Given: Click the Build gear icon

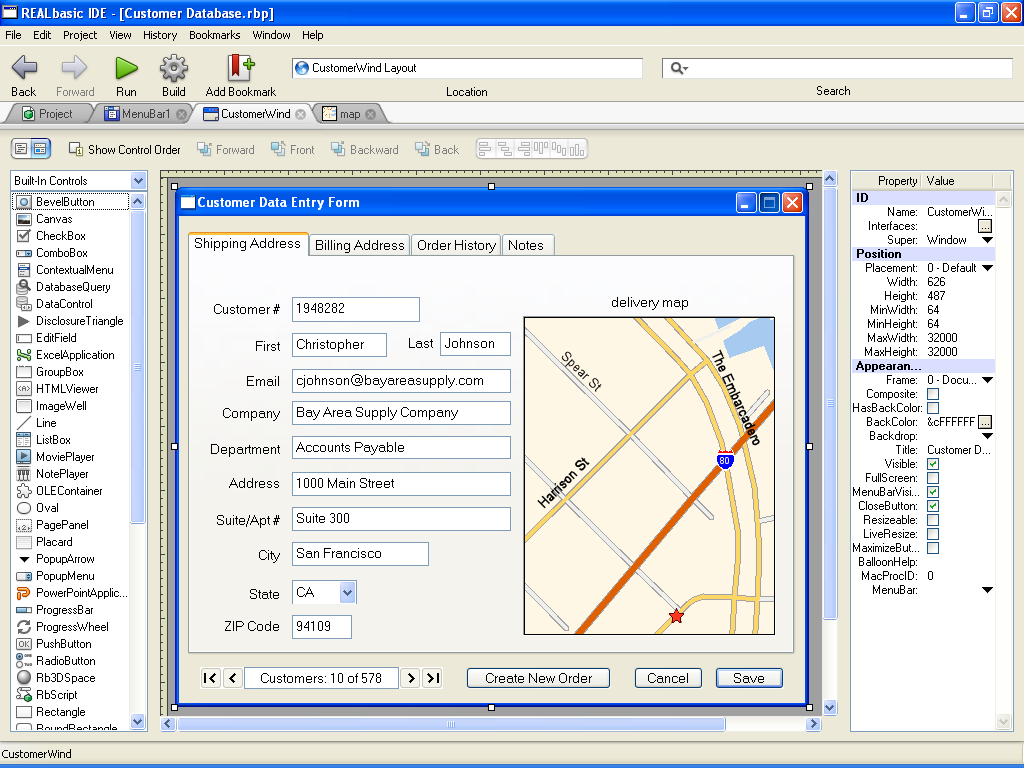Looking at the screenshot, I should [x=174, y=68].
